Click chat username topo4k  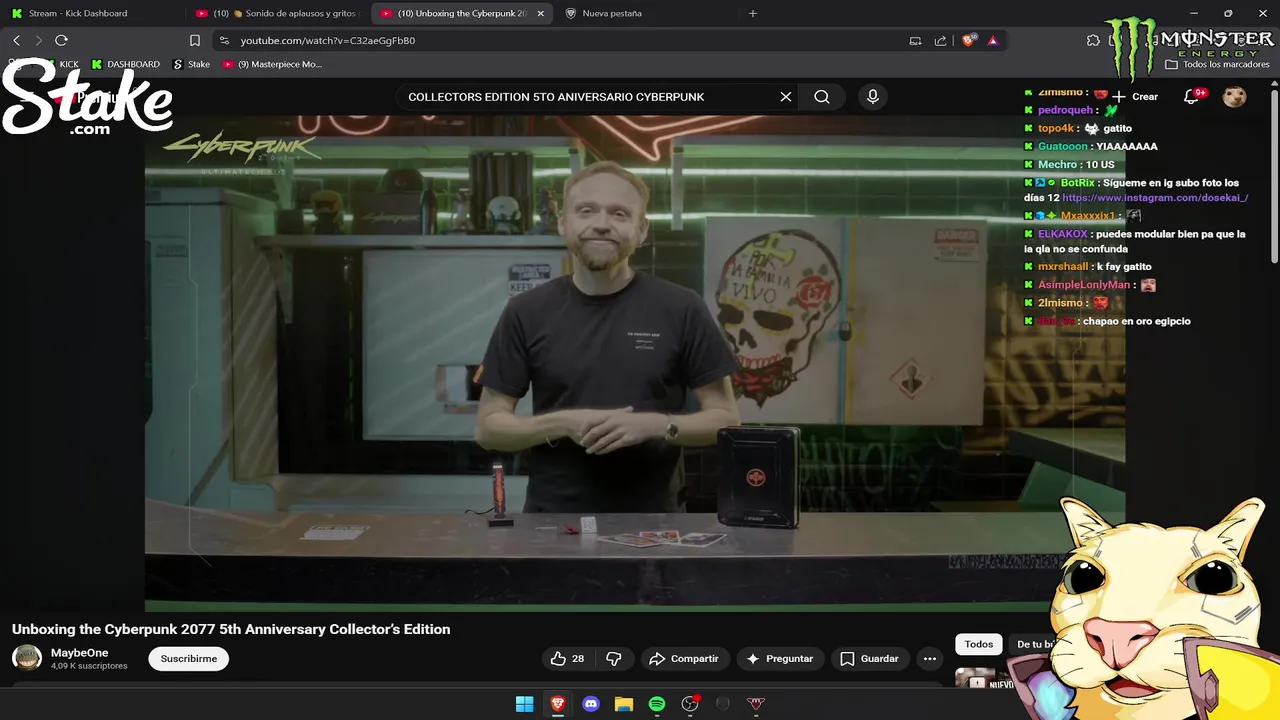point(1055,128)
